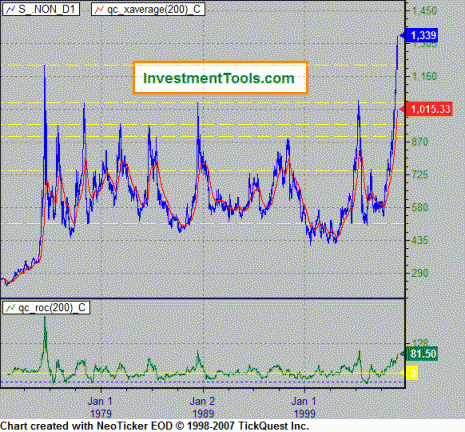Click the Jan 2 1989 date label
Viewport: 465px width, 432px height.
[x=202, y=407]
